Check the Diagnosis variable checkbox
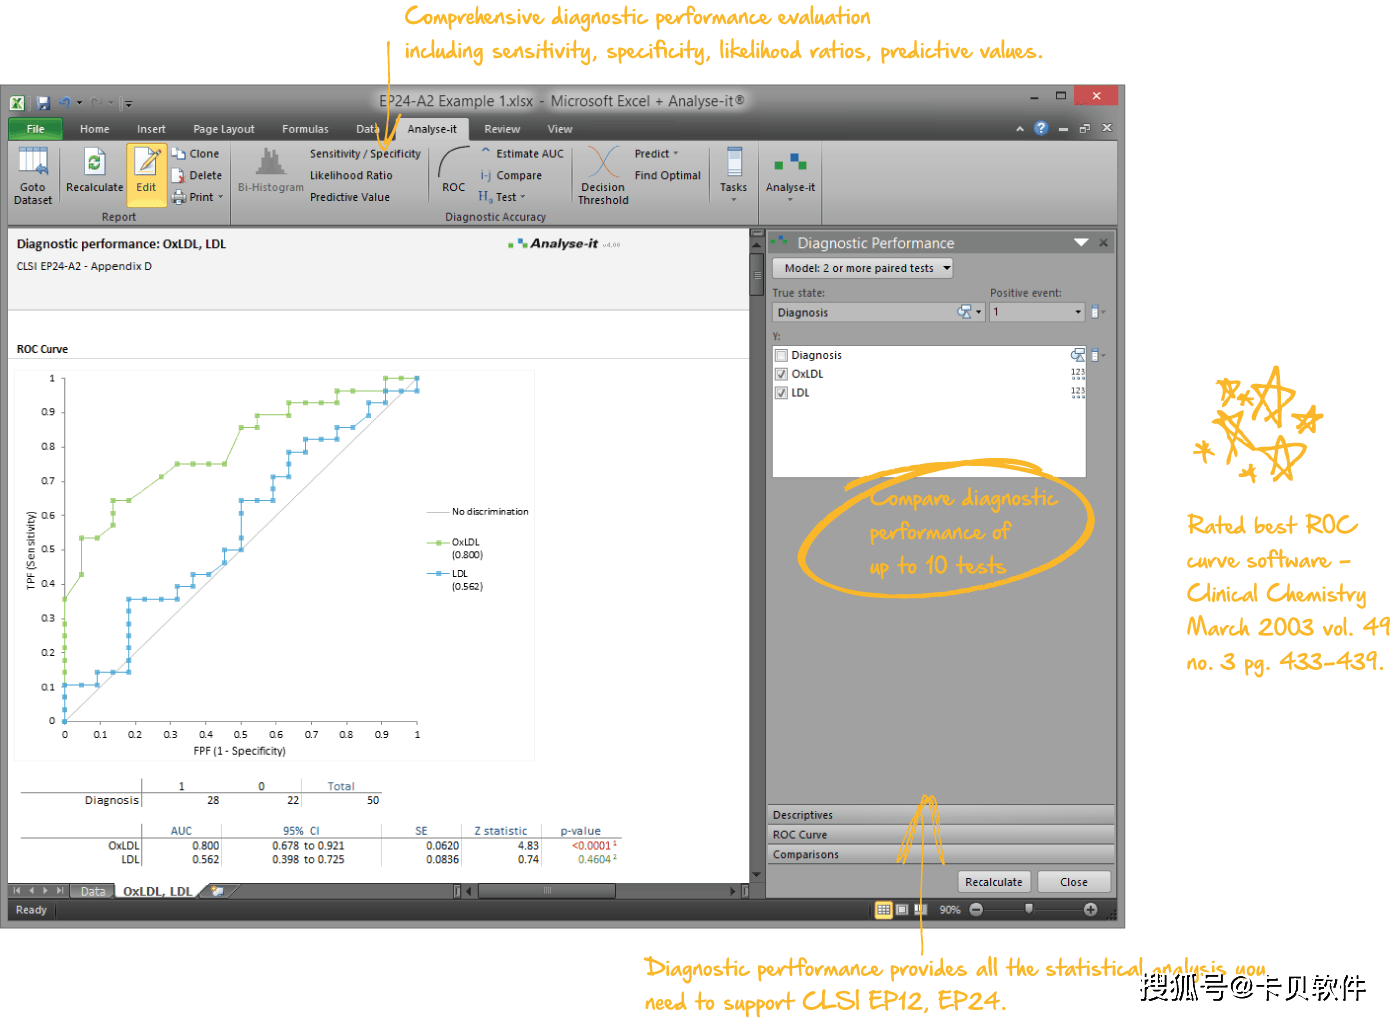The height and width of the screenshot is (1018, 1400). 781,355
